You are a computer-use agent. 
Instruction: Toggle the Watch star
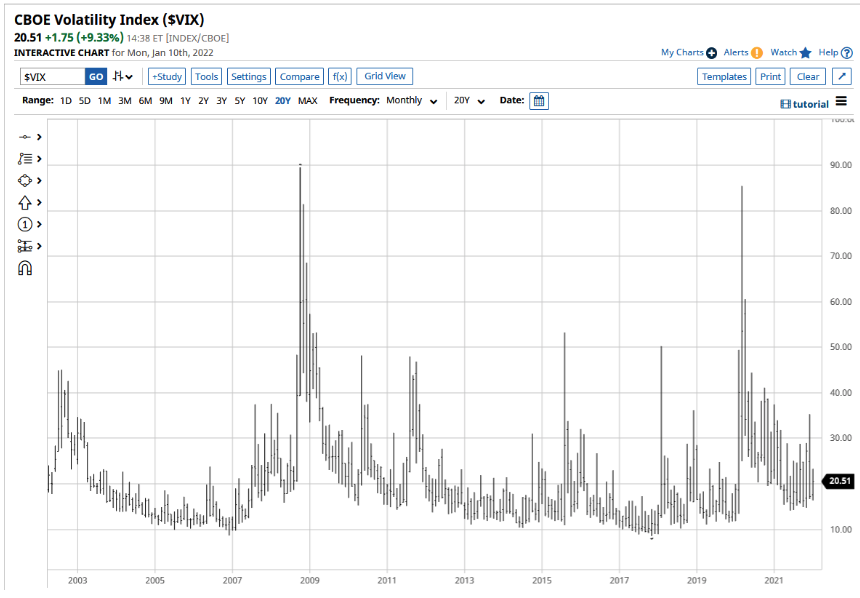pyautogui.click(x=805, y=53)
